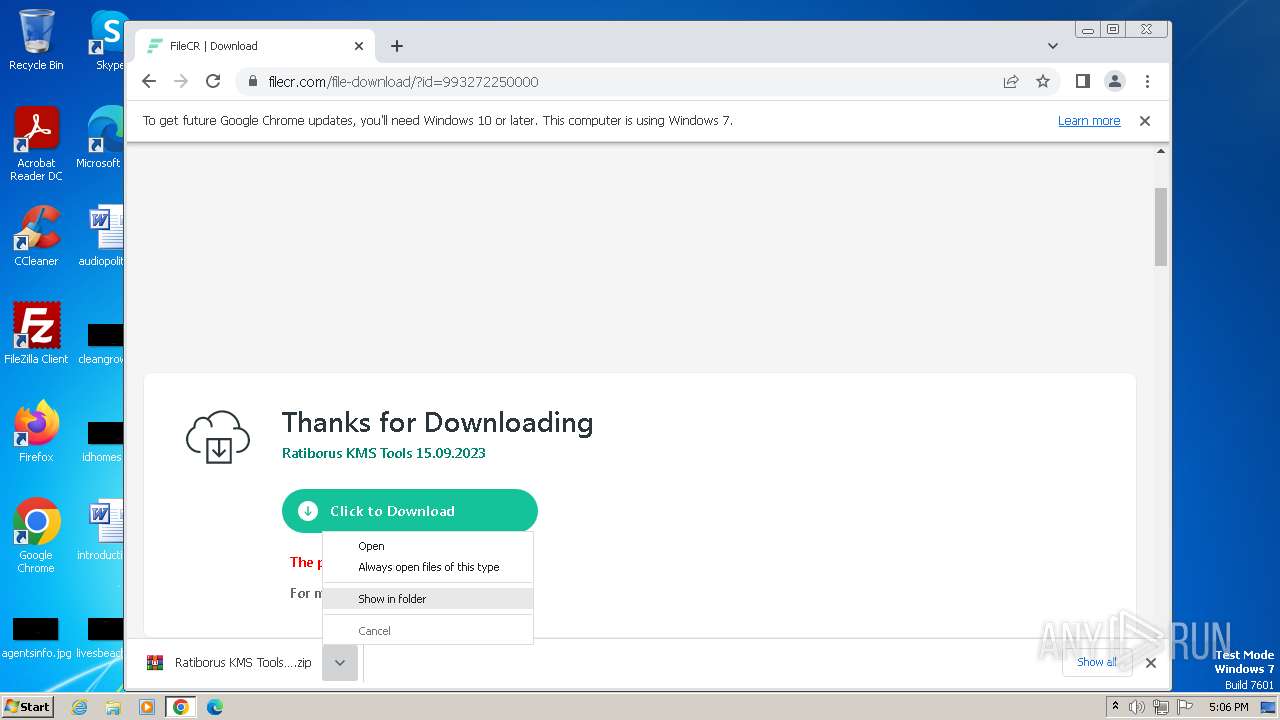Viewport: 1280px width, 720px height.
Task: Open Internet Explorer from taskbar
Action: click(79, 707)
